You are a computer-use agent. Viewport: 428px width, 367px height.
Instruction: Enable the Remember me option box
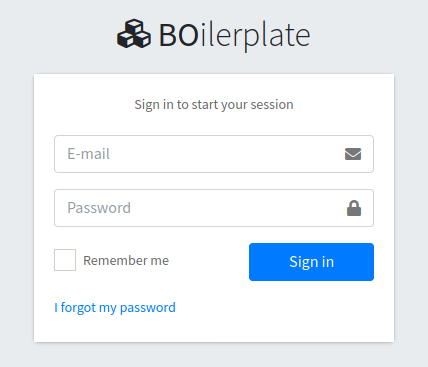tap(65, 260)
